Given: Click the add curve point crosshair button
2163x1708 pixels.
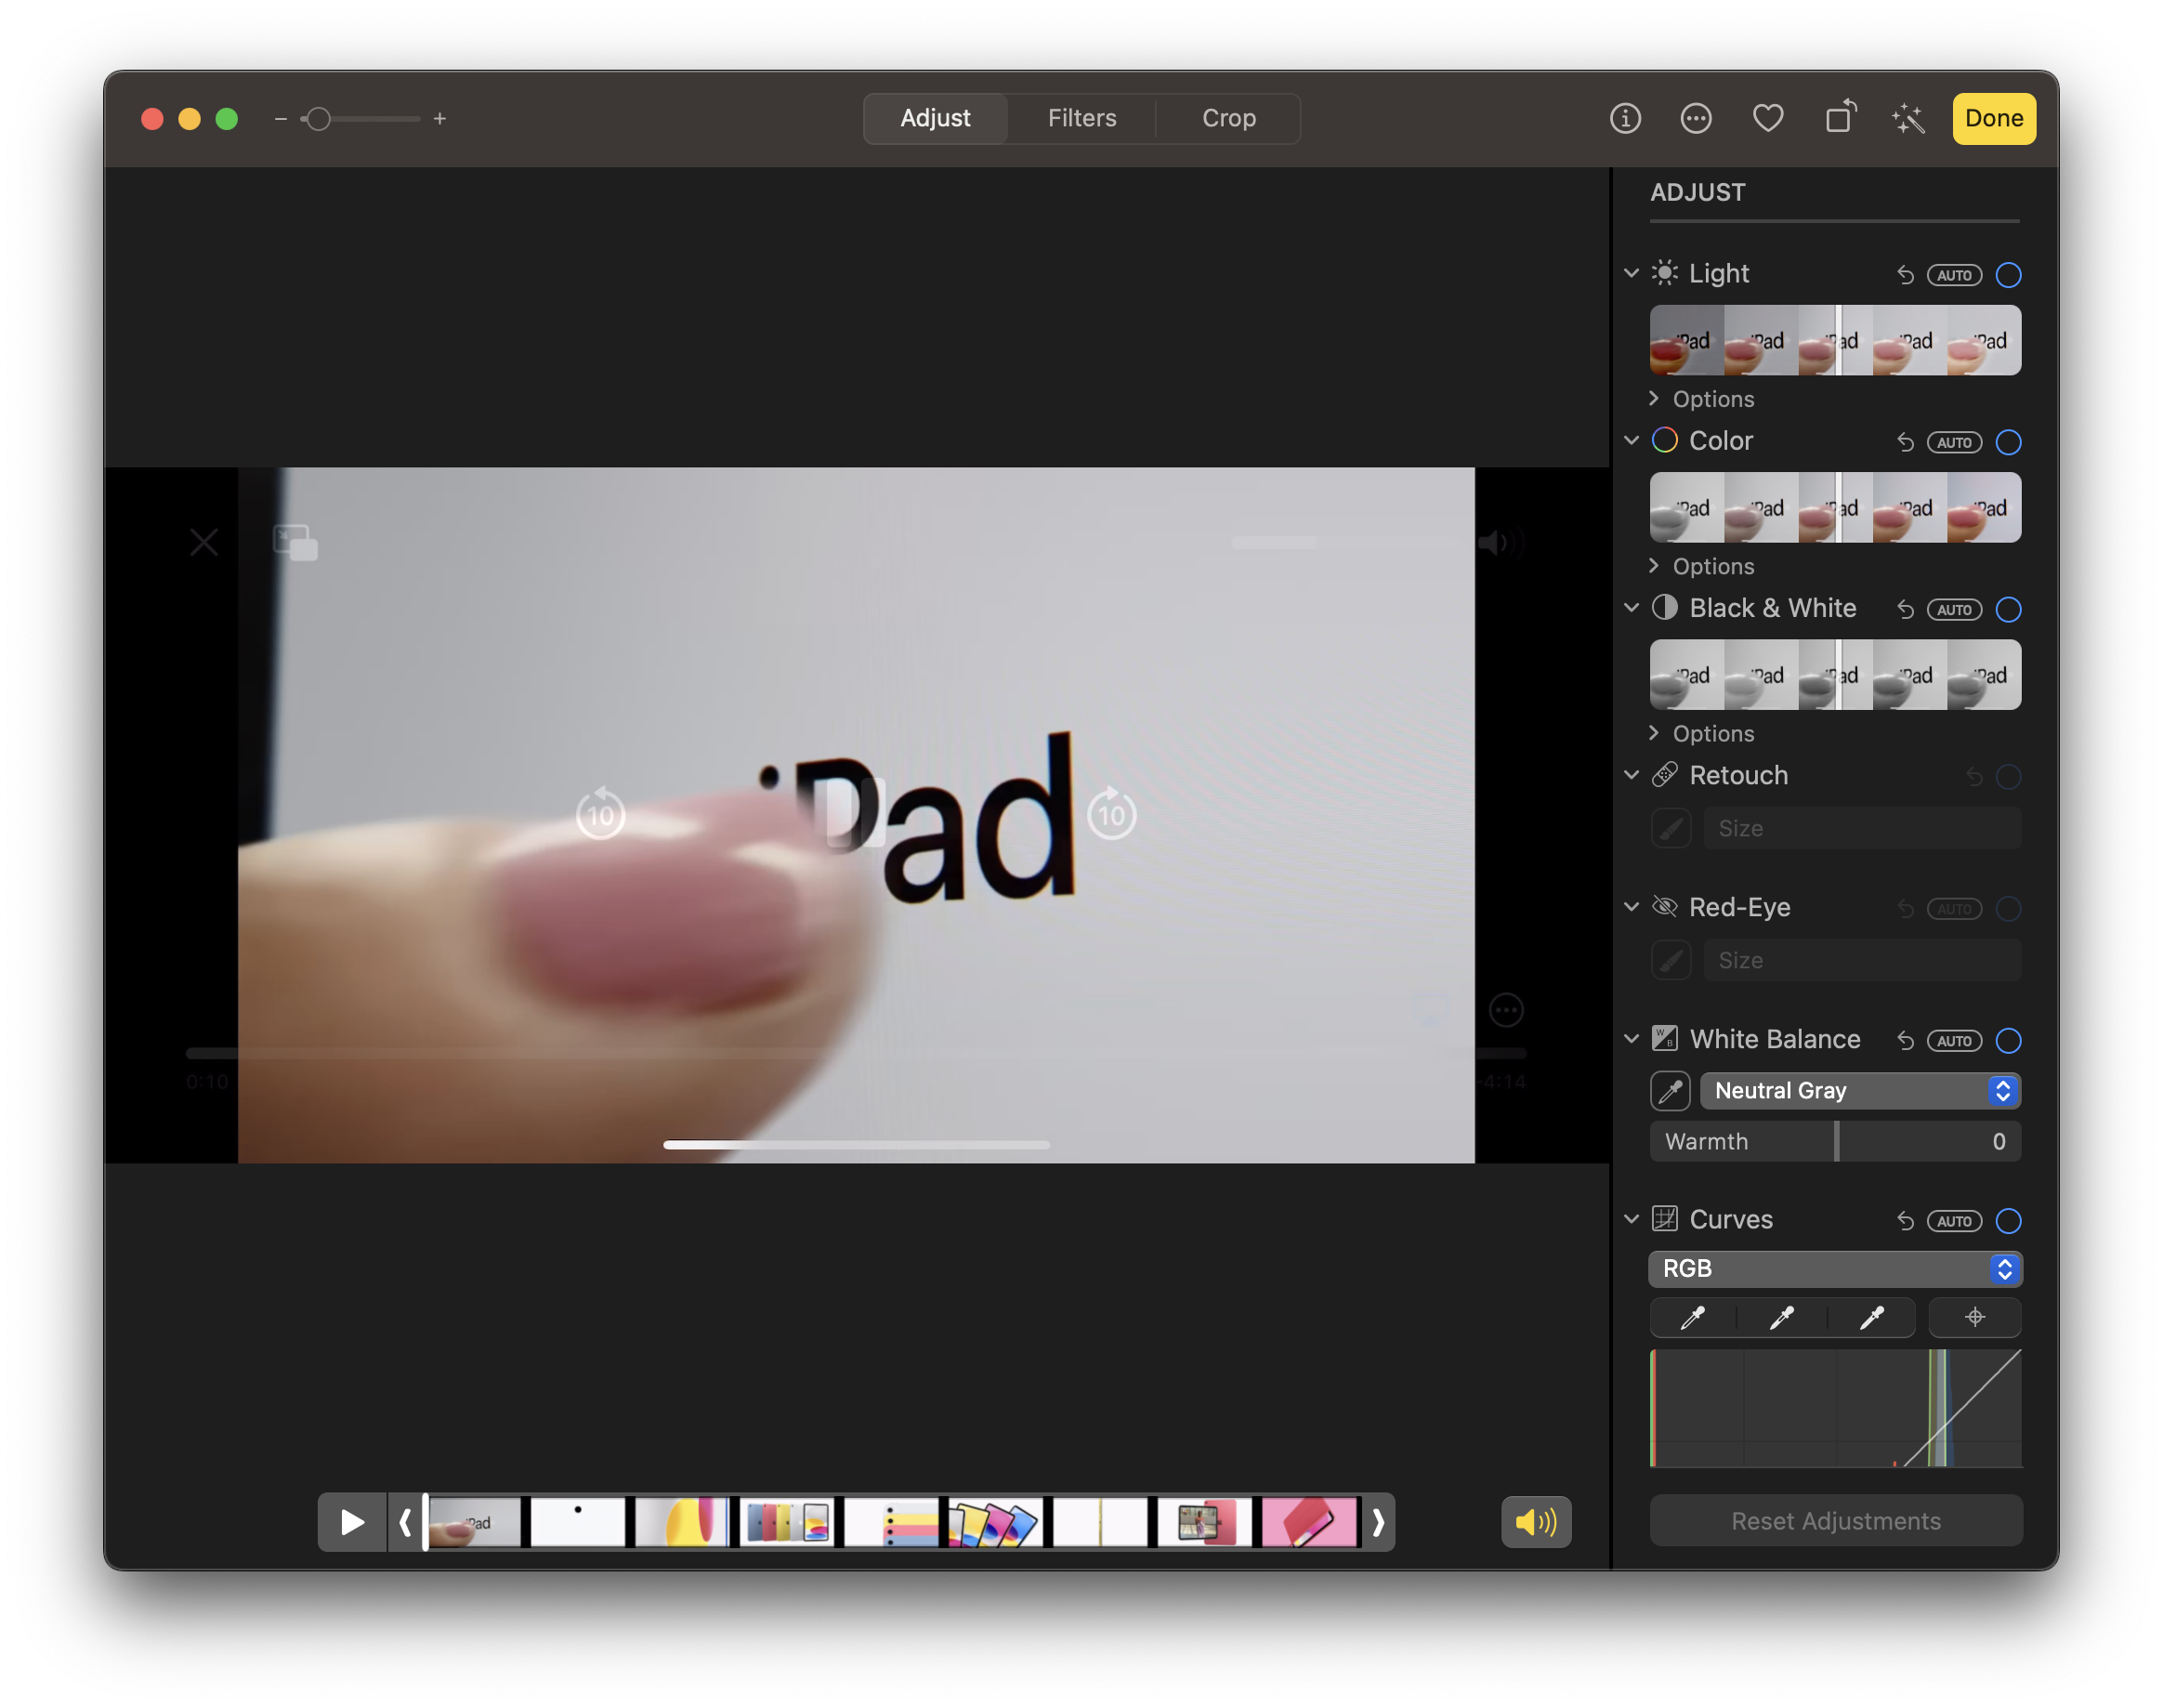Looking at the screenshot, I should coord(1974,1318).
